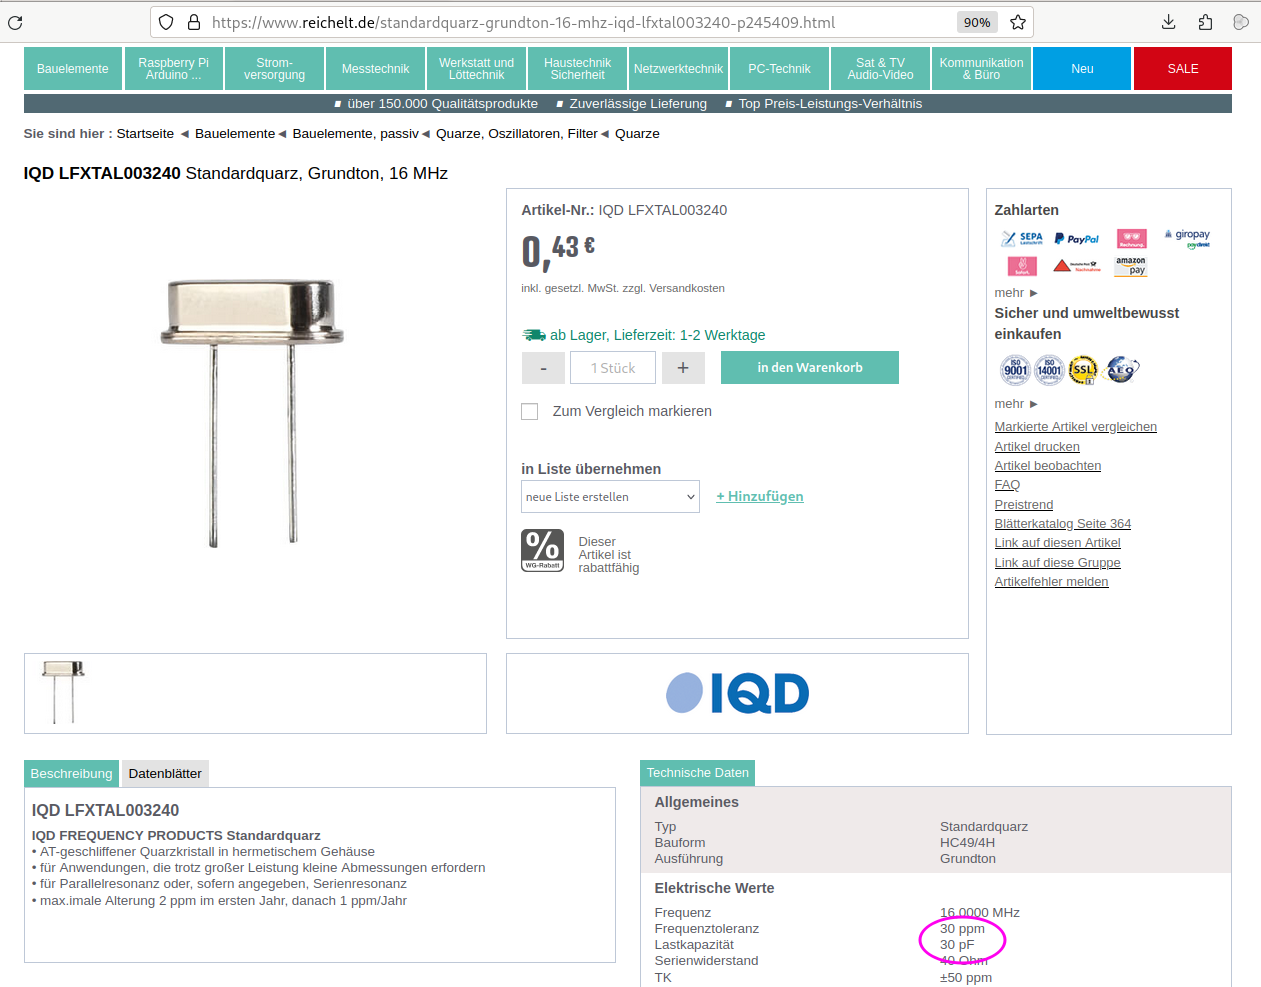Expand mehr under Zahlarten
The height and width of the screenshot is (987, 1261).
[1016, 293]
